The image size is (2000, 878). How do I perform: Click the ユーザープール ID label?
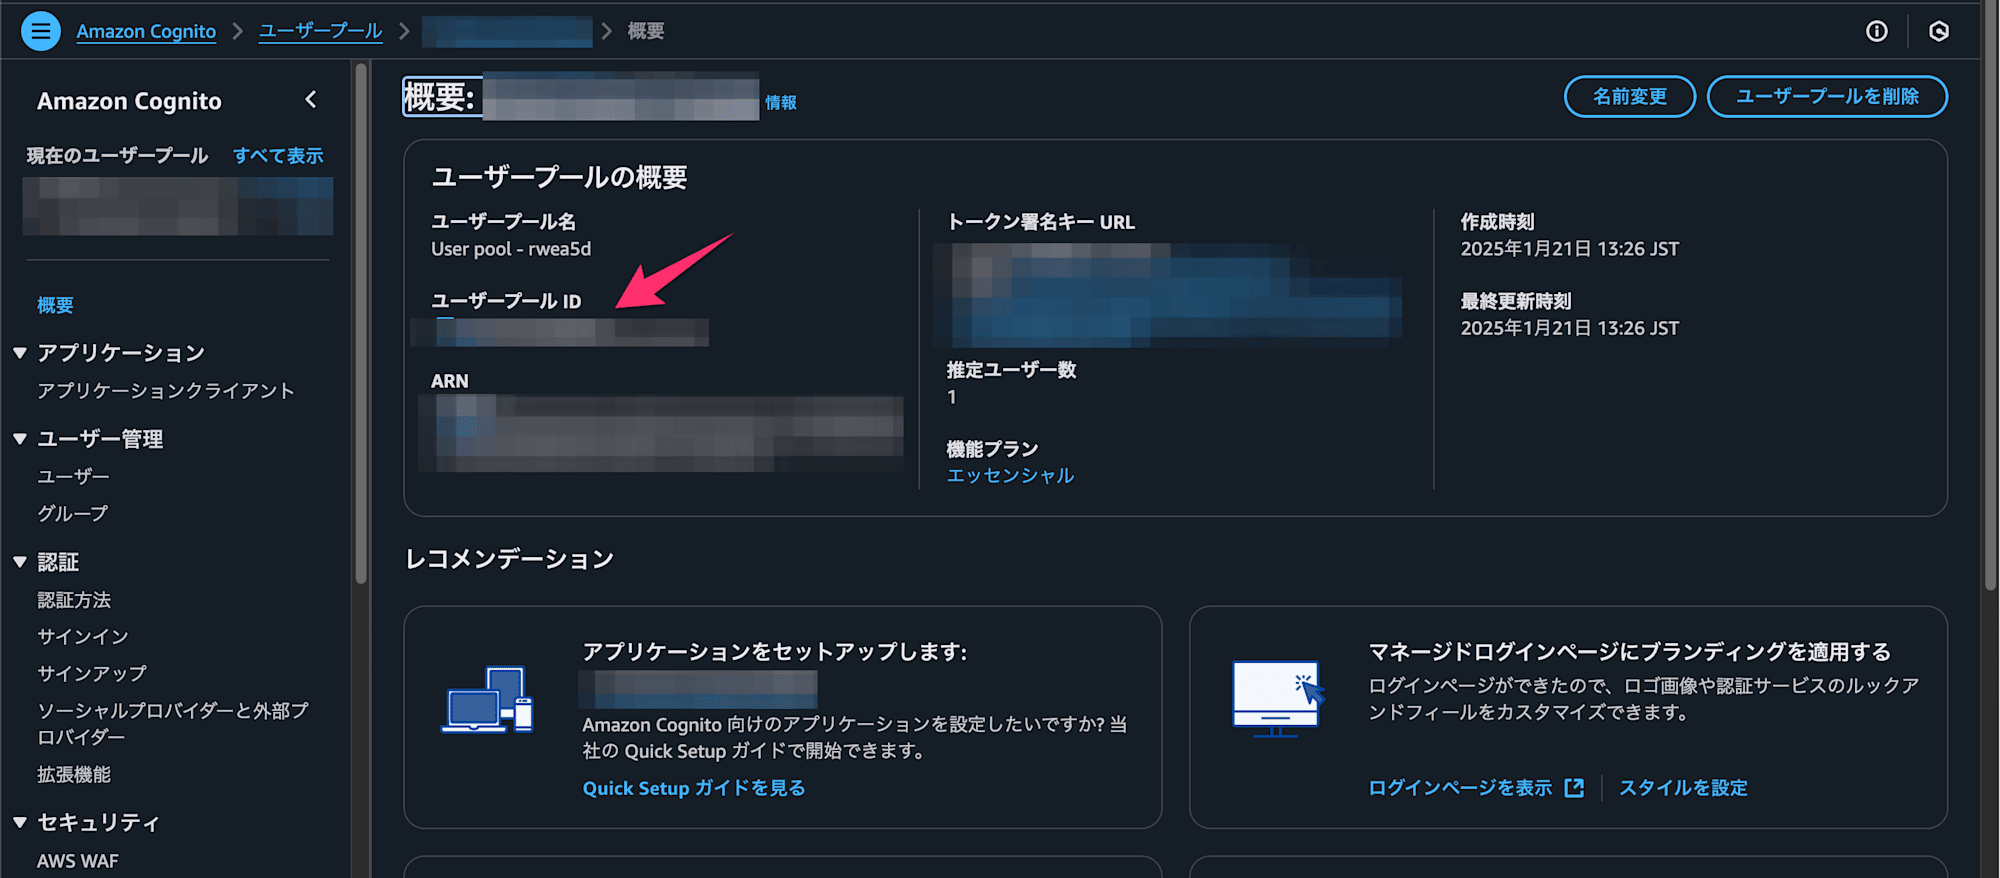click(506, 301)
